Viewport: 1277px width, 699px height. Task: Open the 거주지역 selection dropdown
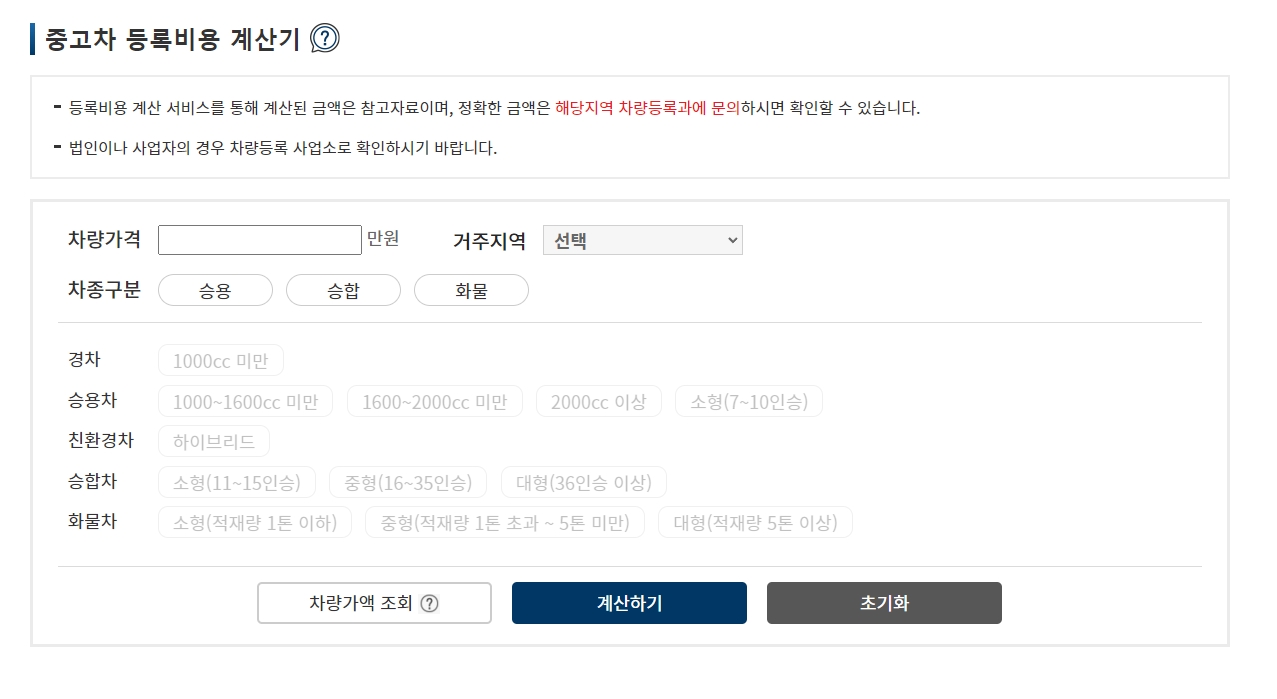tap(642, 240)
